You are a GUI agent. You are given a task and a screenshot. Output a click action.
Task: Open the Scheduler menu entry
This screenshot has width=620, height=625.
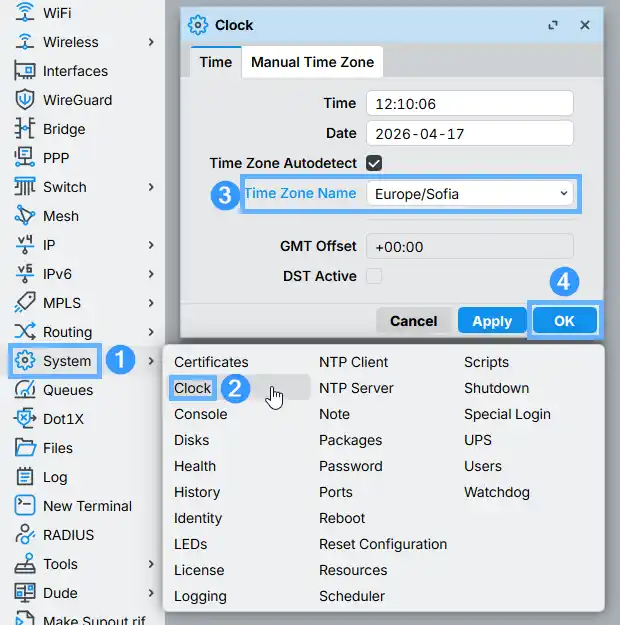pos(352,596)
